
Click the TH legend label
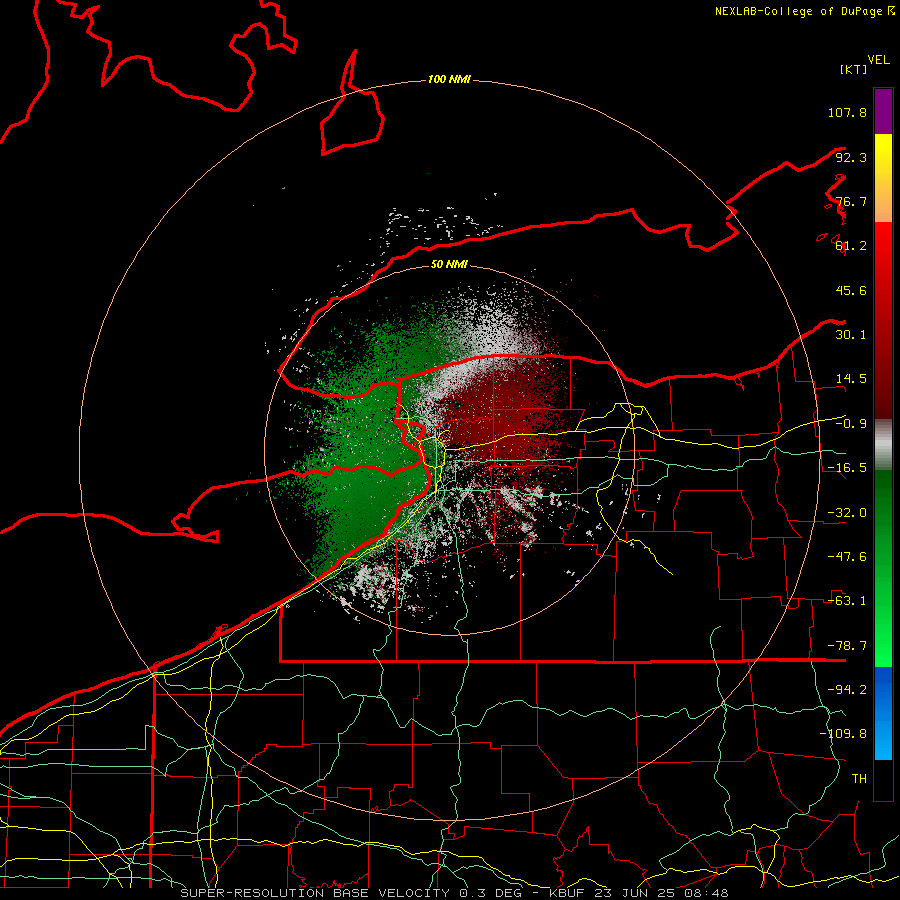pos(859,779)
